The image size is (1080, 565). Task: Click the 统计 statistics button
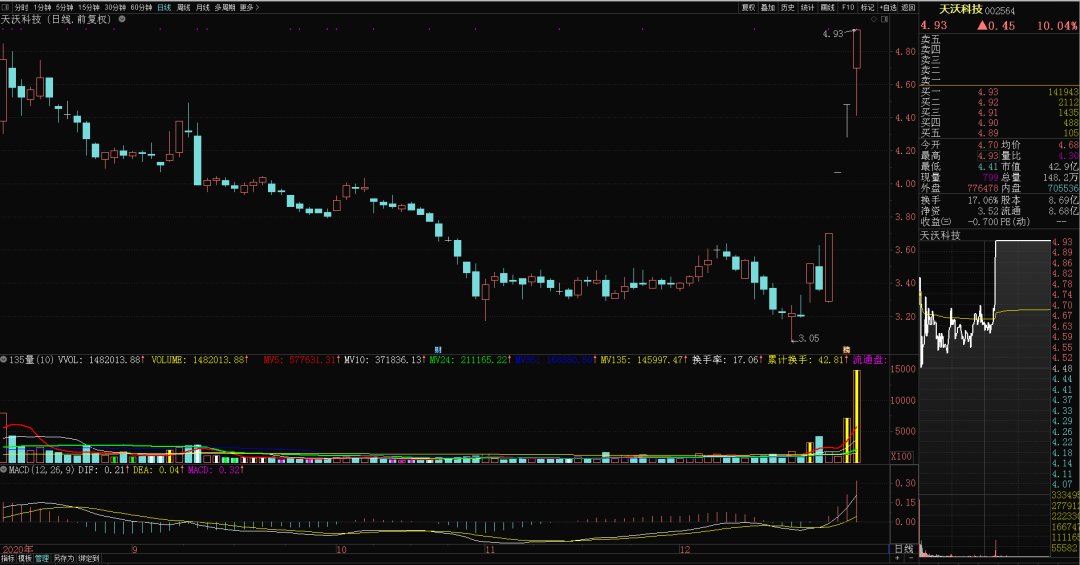click(808, 8)
